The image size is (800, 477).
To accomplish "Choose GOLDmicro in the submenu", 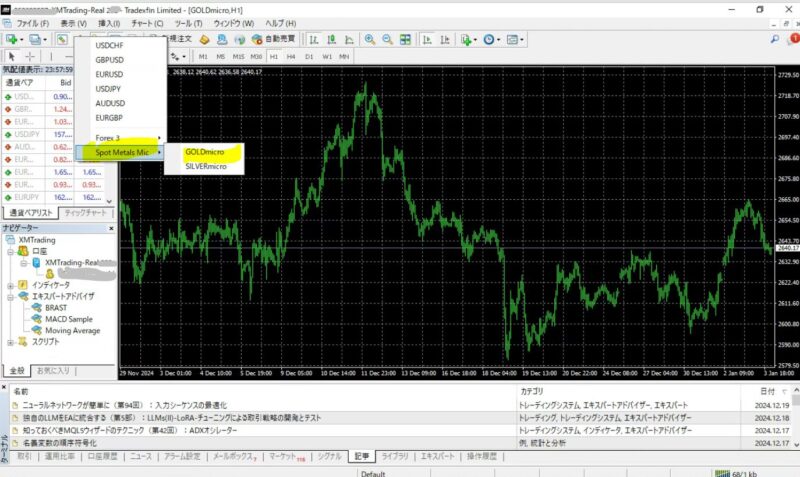I will [204, 152].
